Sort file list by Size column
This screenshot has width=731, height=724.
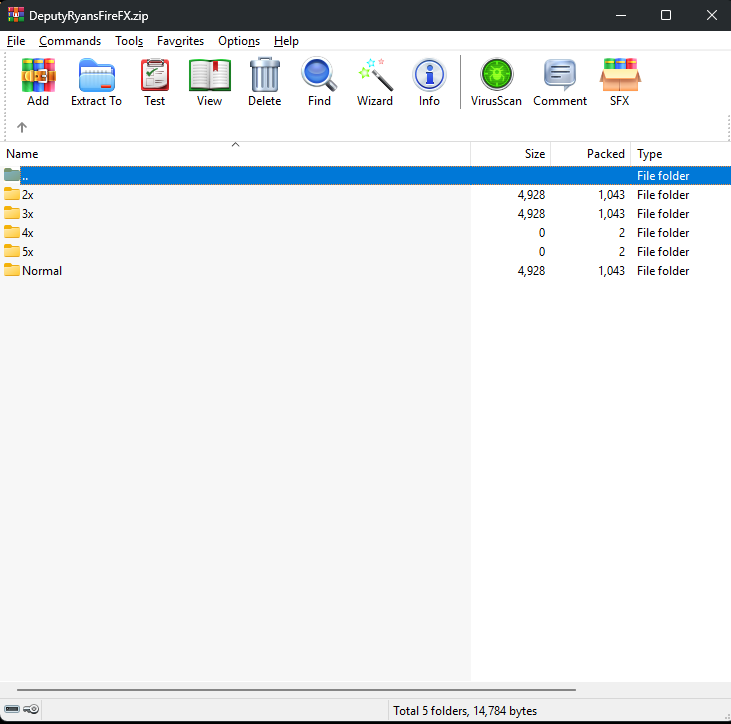point(535,154)
